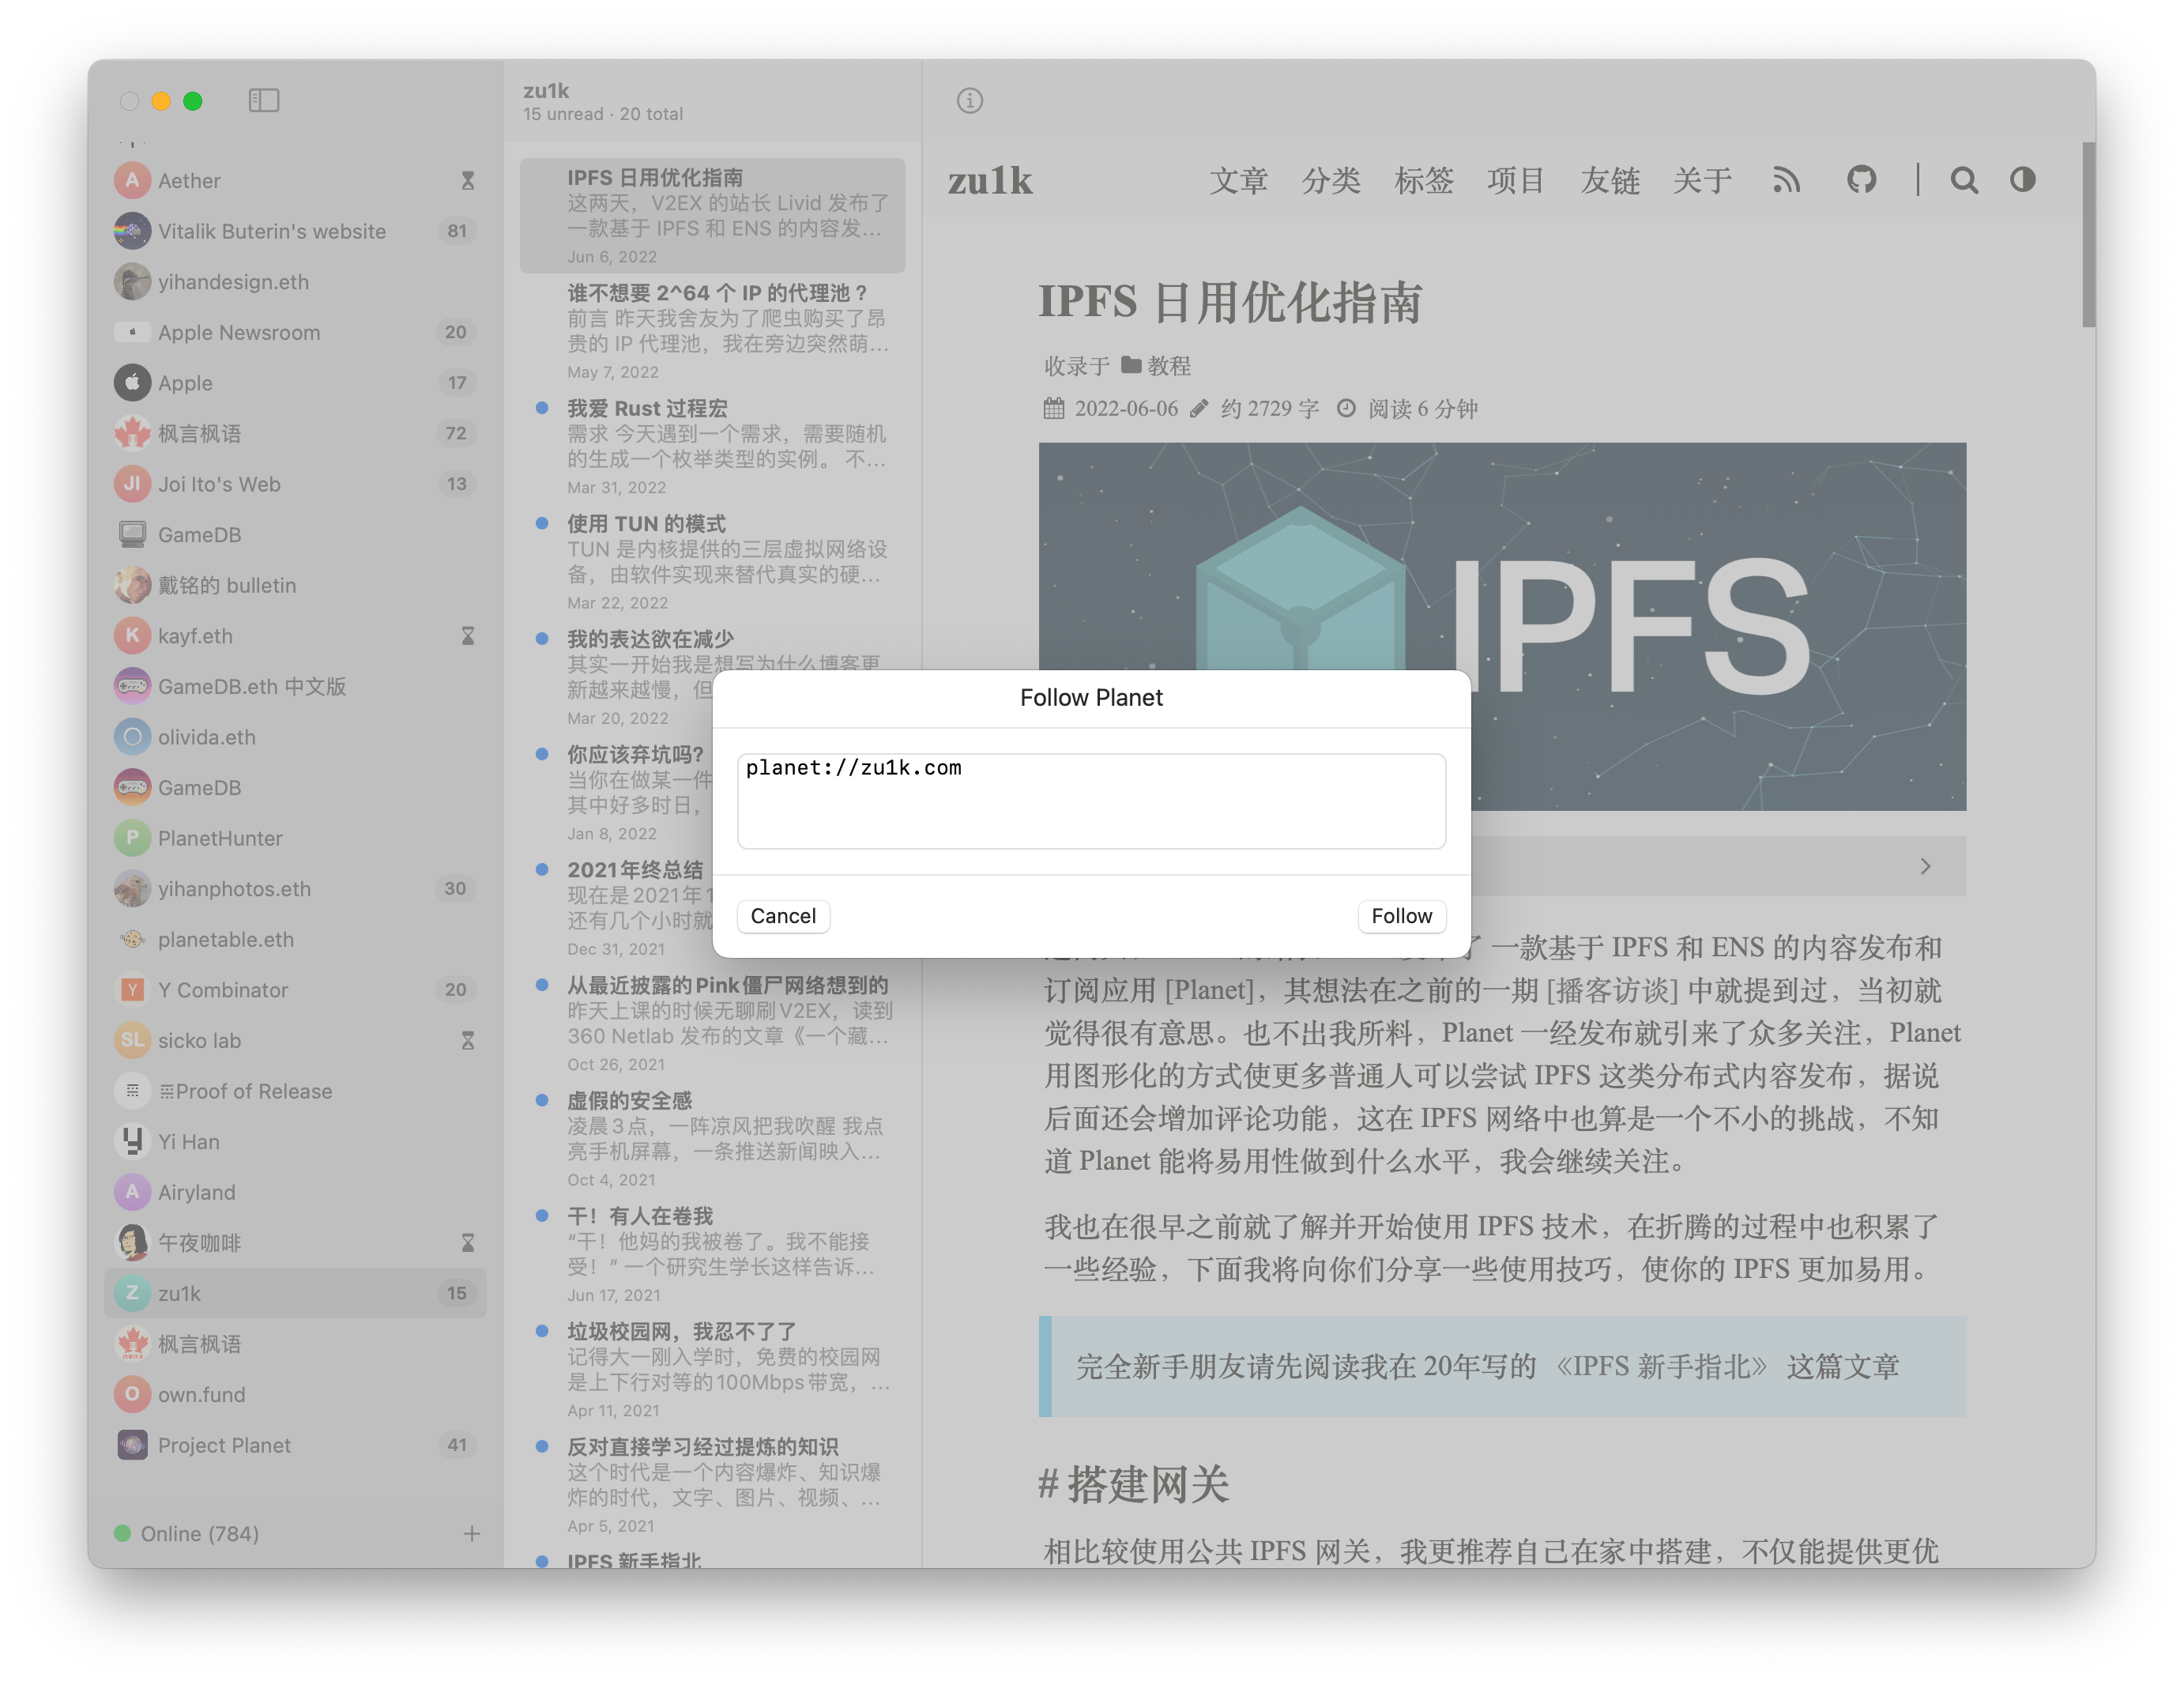Open the 关于 menu item
Image resolution: width=2184 pixels, height=1685 pixels.
(1702, 181)
